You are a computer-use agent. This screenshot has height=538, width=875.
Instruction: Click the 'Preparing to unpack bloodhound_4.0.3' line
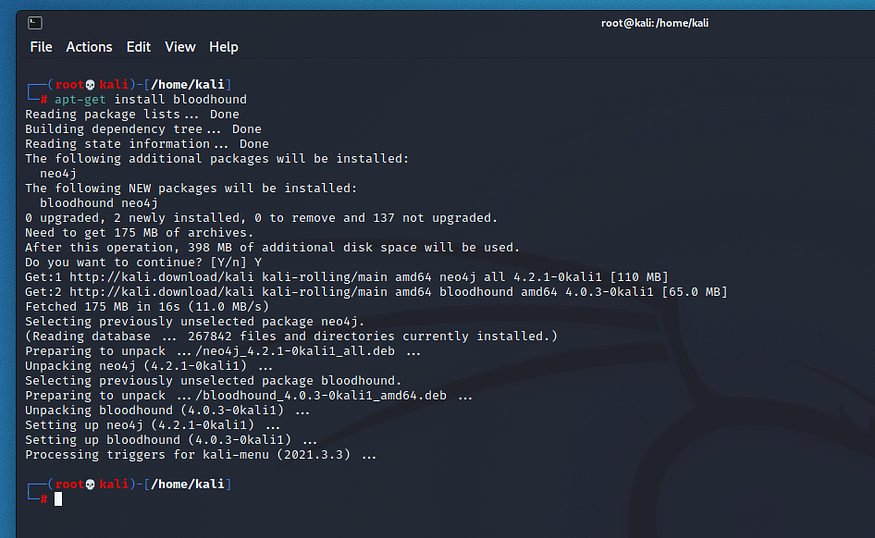tap(249, 396)
